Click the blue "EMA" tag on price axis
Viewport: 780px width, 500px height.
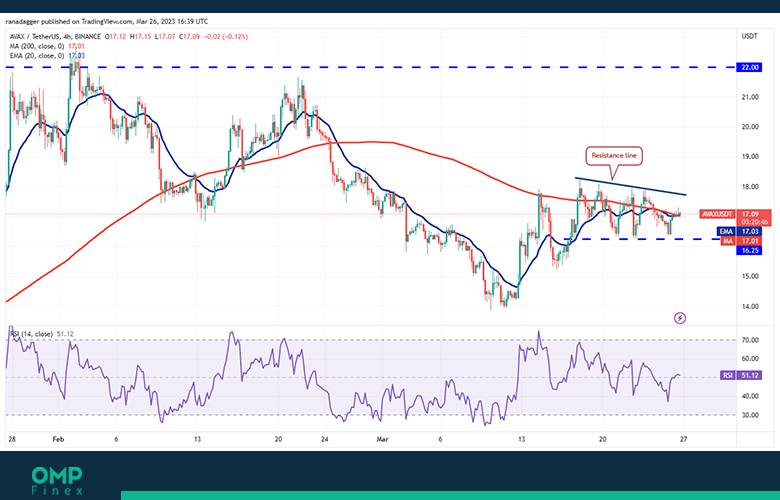click(x=725, y=232)
